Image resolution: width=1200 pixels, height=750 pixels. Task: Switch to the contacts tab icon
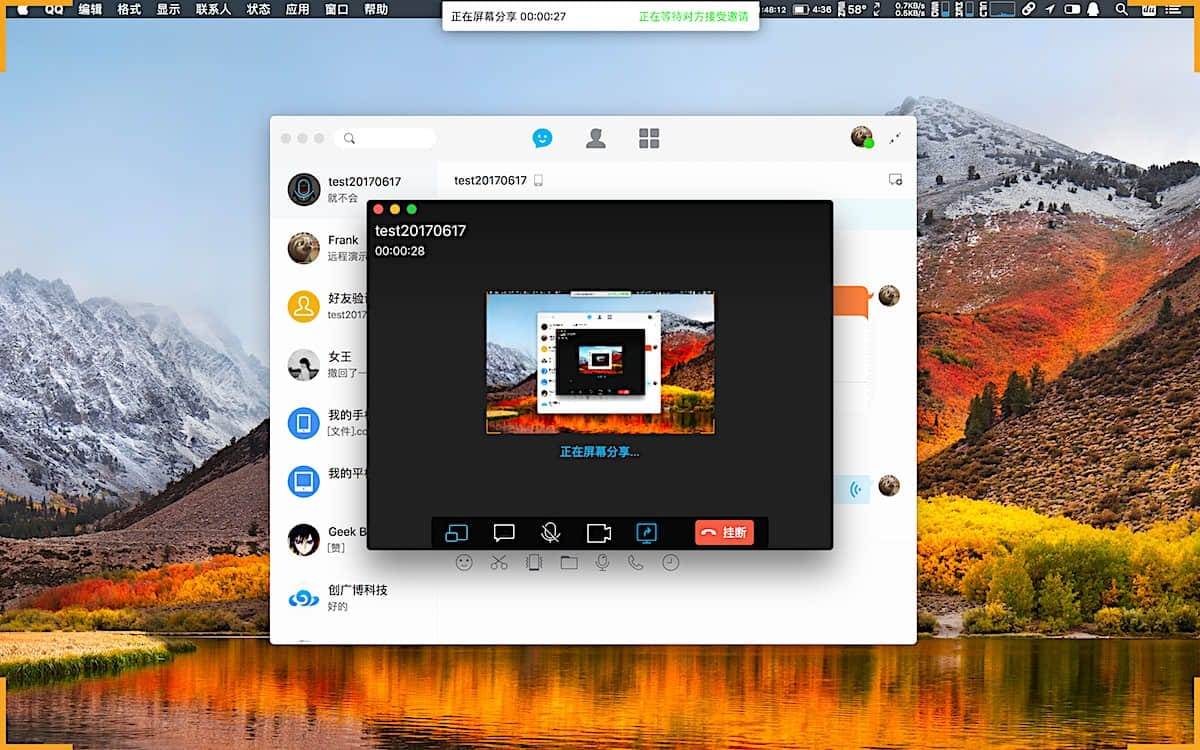[596, 138]
